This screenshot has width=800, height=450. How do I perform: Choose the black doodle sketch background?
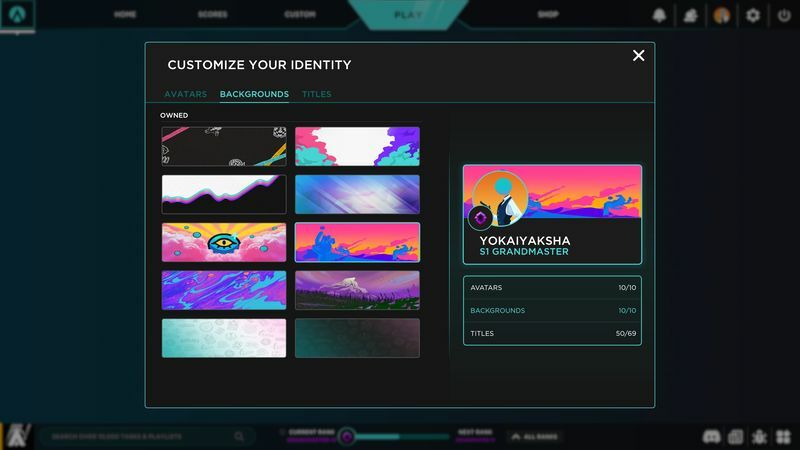coord(224,146)
